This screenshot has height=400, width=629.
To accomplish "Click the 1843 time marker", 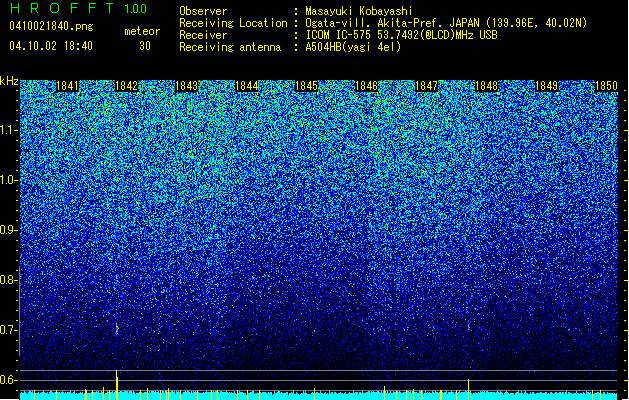I will point(187,86).
